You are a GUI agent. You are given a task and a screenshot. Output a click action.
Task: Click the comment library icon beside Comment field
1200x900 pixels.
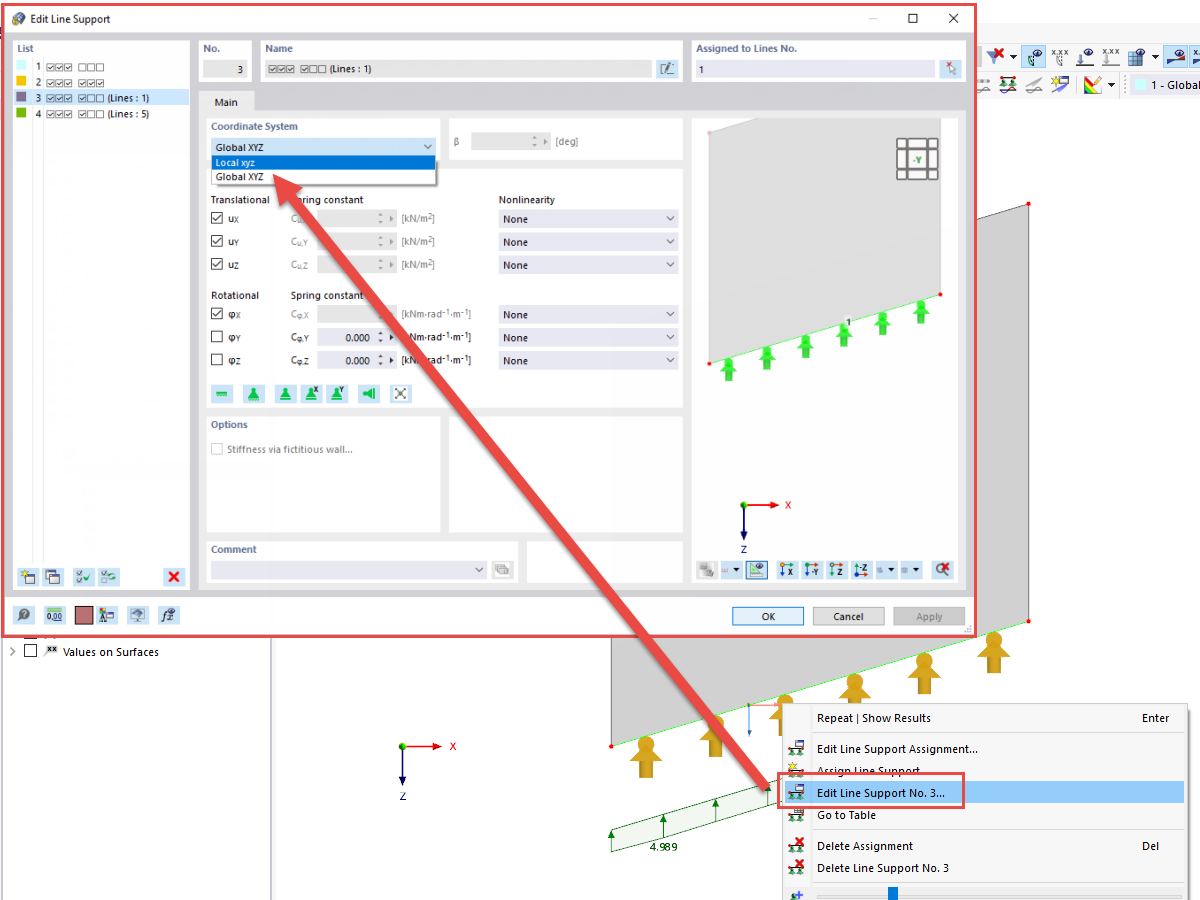(x=502, y=570)
